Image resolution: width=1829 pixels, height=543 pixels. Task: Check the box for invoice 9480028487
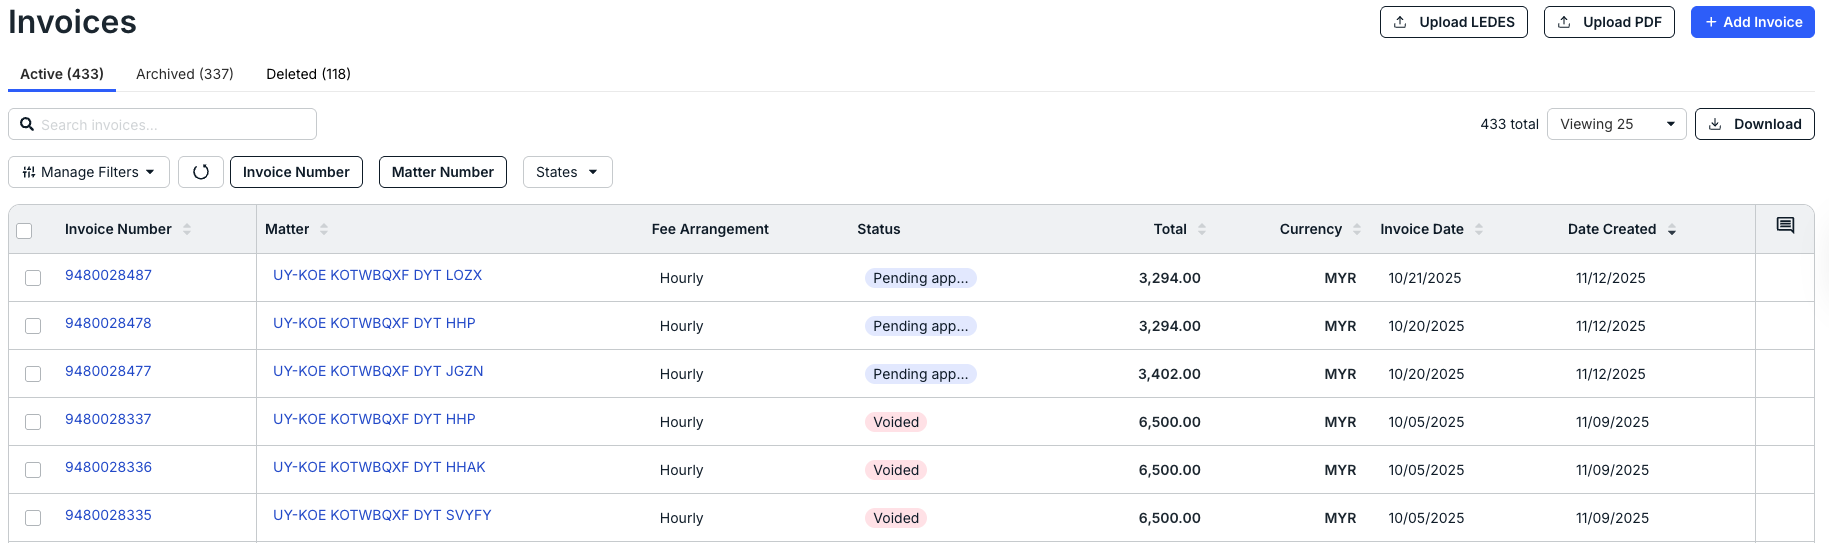pyautogui.click(x=33, y=278)
